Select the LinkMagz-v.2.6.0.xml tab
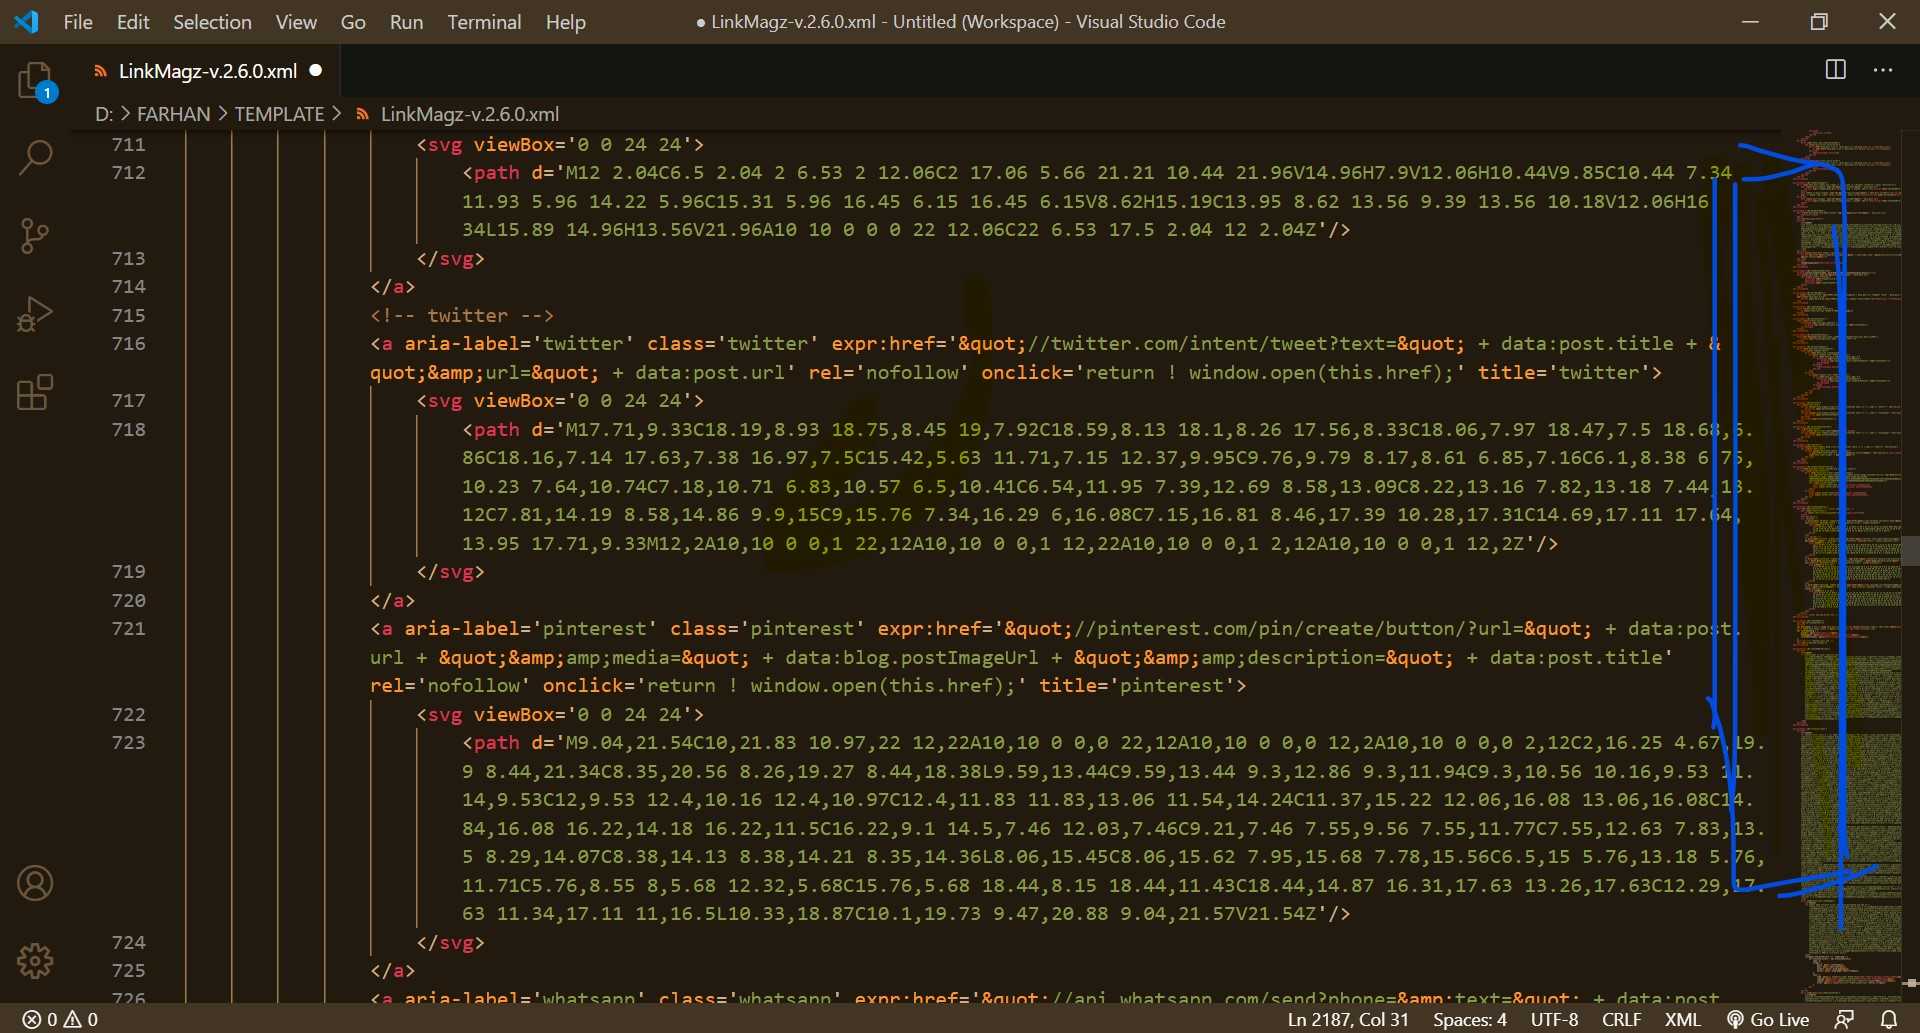The width and height of the screenshot is (1920, 1033). point(206,70)
